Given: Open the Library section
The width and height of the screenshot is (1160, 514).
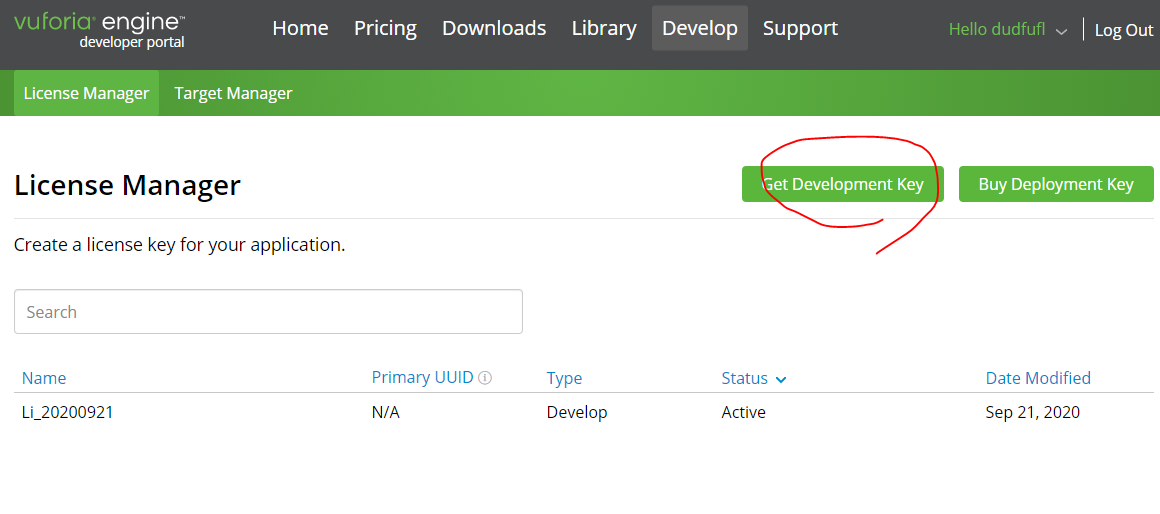Looking at the screenshot, I should coord(604,28).
